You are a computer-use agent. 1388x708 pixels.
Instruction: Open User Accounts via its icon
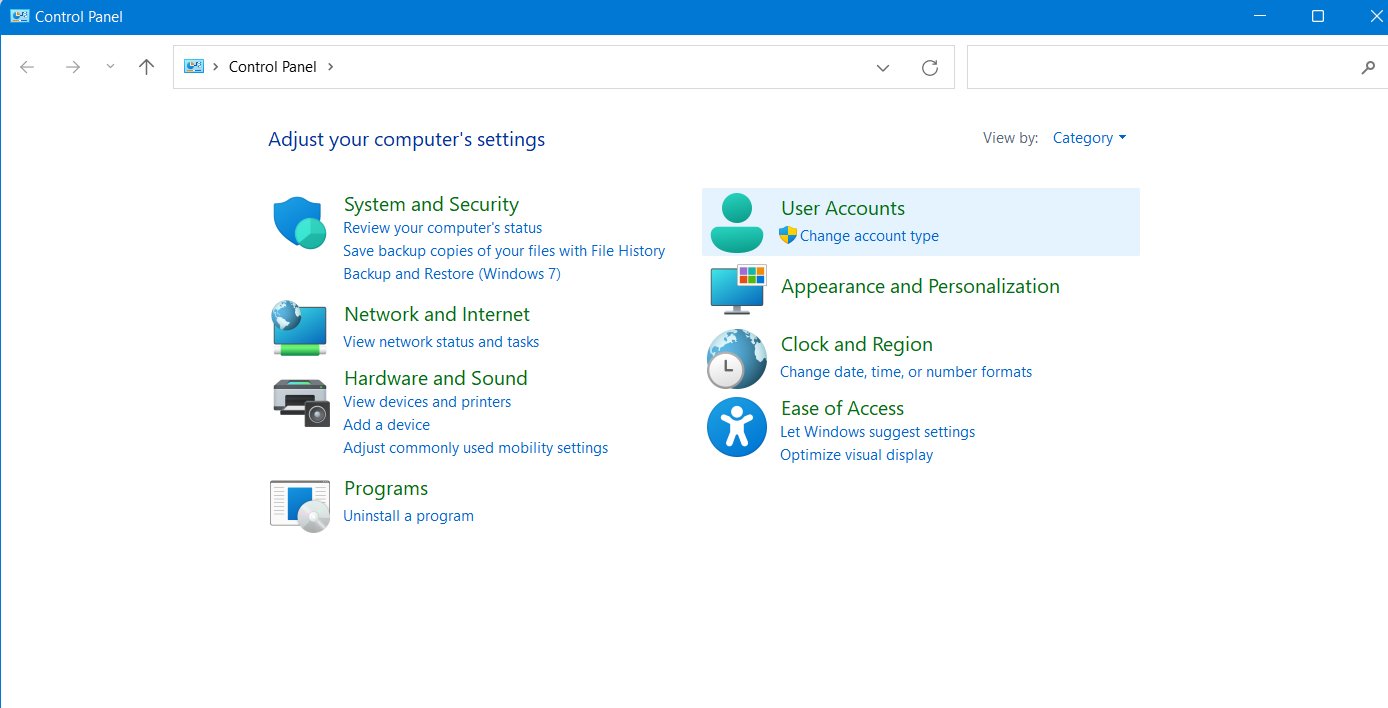point(737,221)
